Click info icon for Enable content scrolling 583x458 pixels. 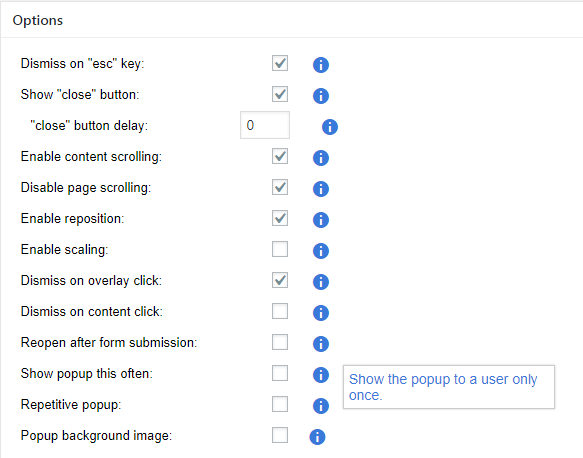321,158
